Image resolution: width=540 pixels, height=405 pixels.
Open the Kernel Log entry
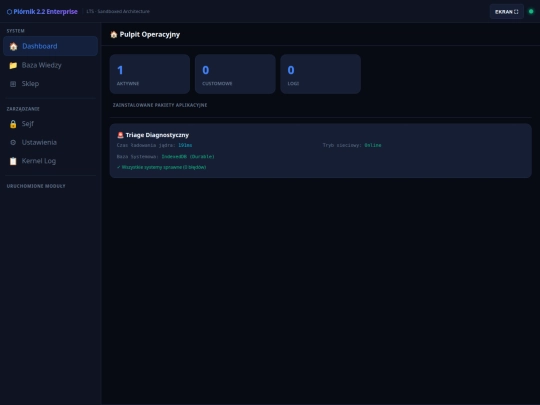(50, 161)
